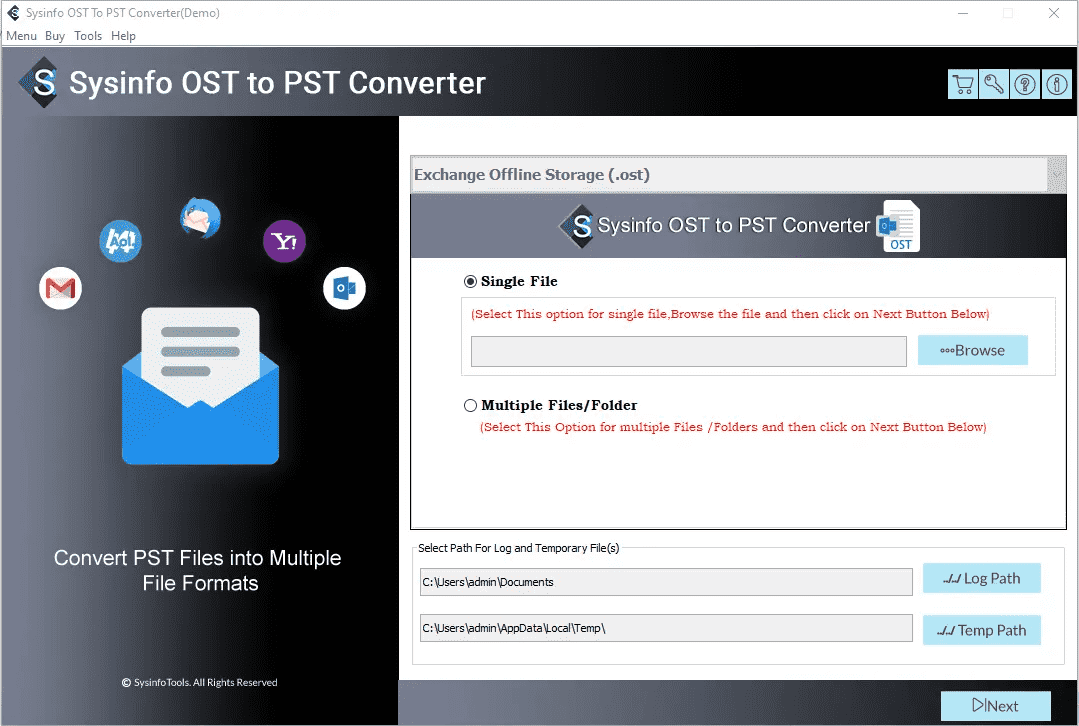Image resolution: width=1079 pixels, height=726 pixels.
Task: Click the blue envelope illustration
Action: click(x=200, y=385)
